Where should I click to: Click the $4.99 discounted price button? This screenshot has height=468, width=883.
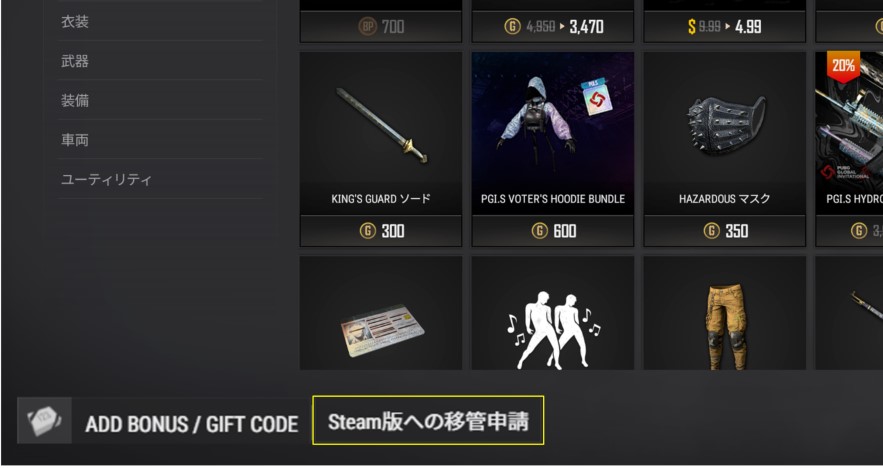click(725, 26)
